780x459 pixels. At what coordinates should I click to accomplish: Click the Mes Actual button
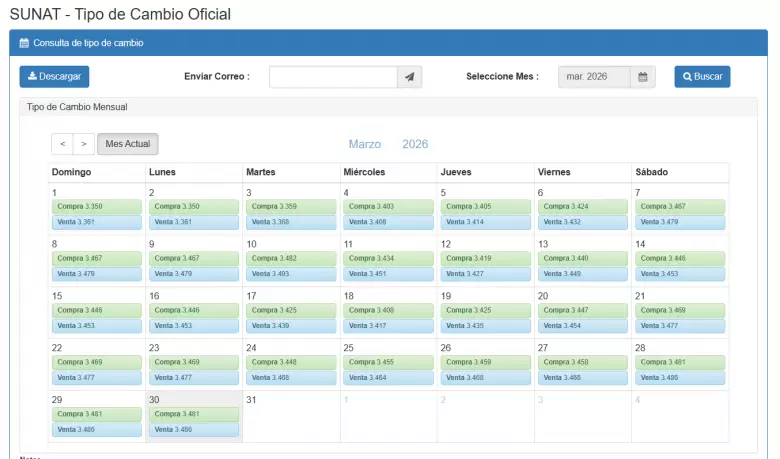point(127,144)
